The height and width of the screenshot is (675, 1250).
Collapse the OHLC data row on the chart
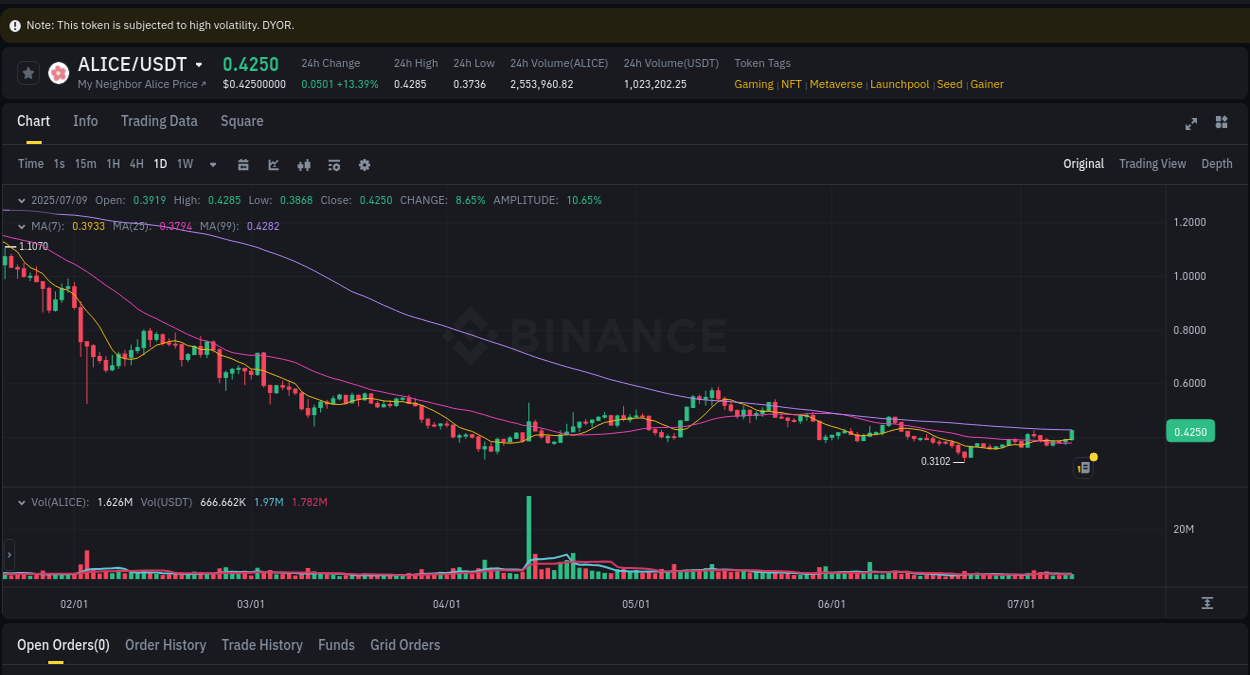(x=22, y=199)
